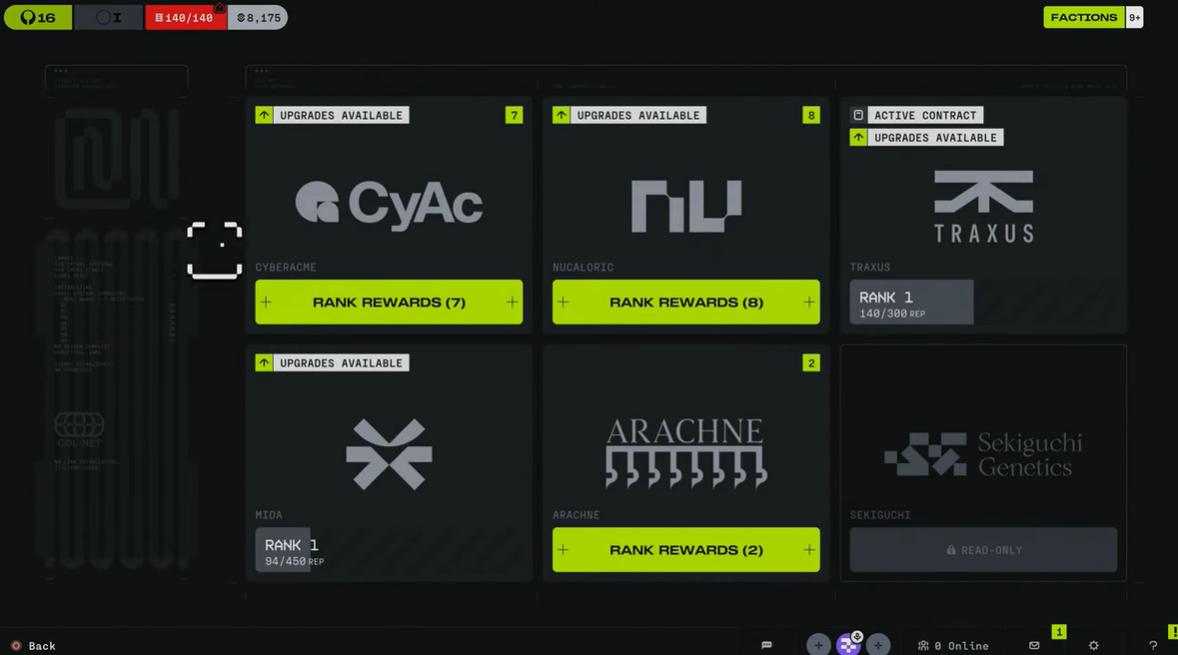The height and width of the screenshot is (655, 1178).
Task: Click the MIDA Rank 1 progress bar
Action: click(388, 550)
